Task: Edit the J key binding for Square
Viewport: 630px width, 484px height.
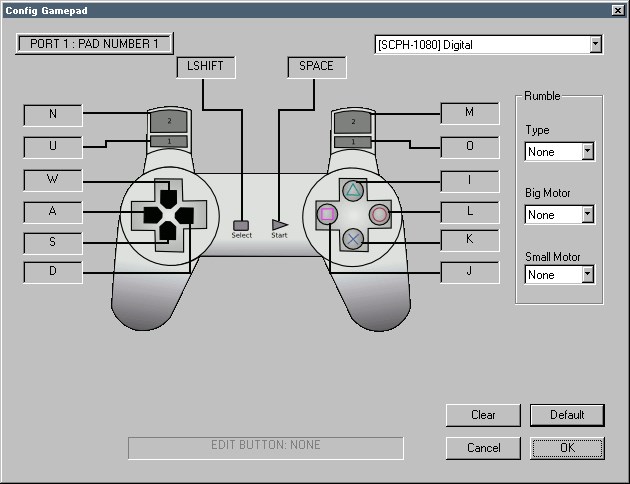Action: [470, 272]
